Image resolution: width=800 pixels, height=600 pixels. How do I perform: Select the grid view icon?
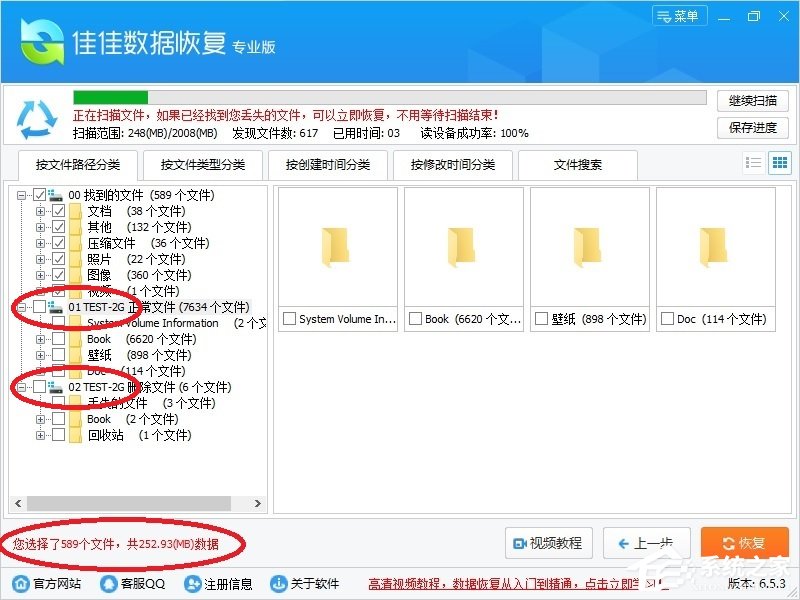coord(779,164)
